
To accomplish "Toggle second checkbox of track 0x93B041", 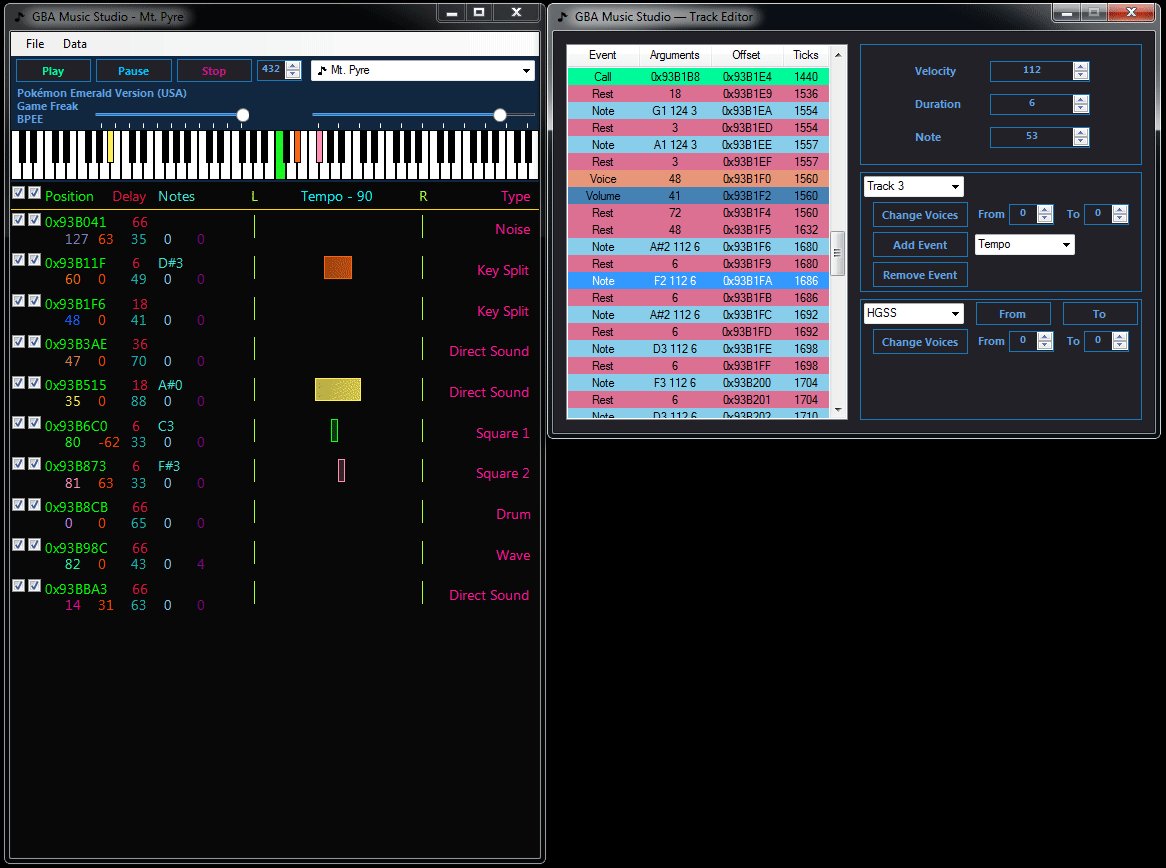I will (34, 219).
